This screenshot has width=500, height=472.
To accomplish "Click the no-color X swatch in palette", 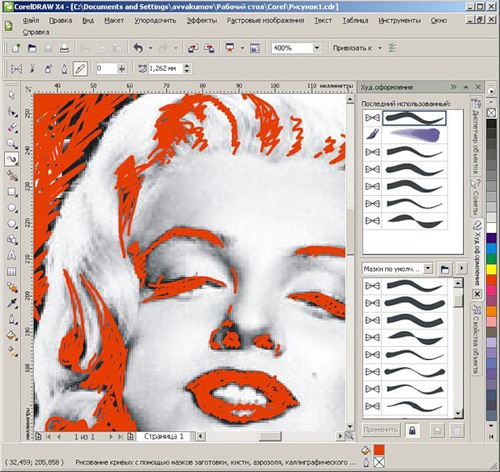I will click(x=491, y=113).
